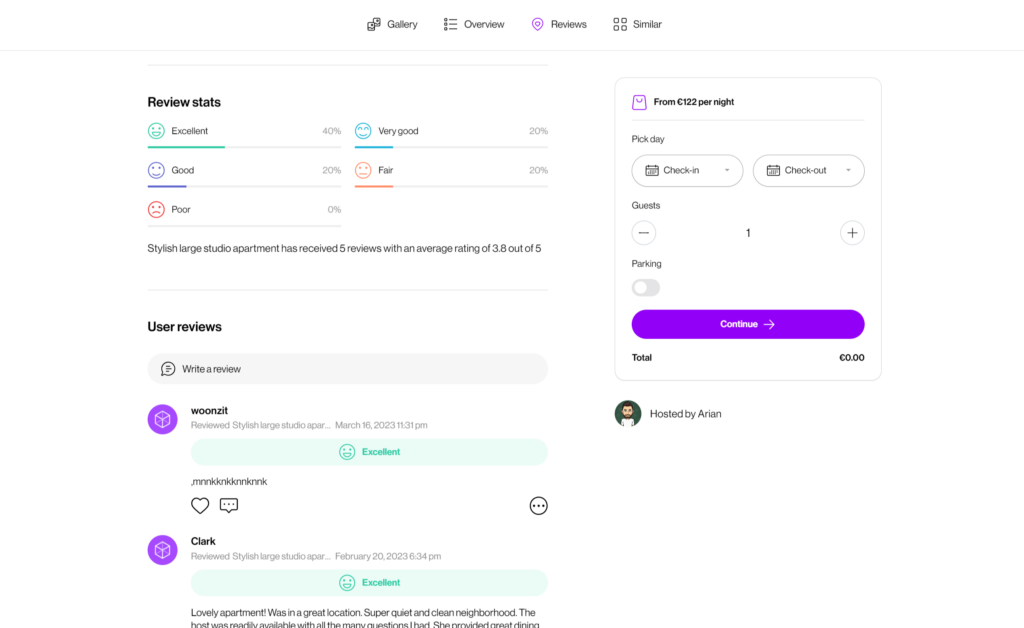Open the three-dots menu on woonzit's review

pyautogui.click(x=538, y=506)
